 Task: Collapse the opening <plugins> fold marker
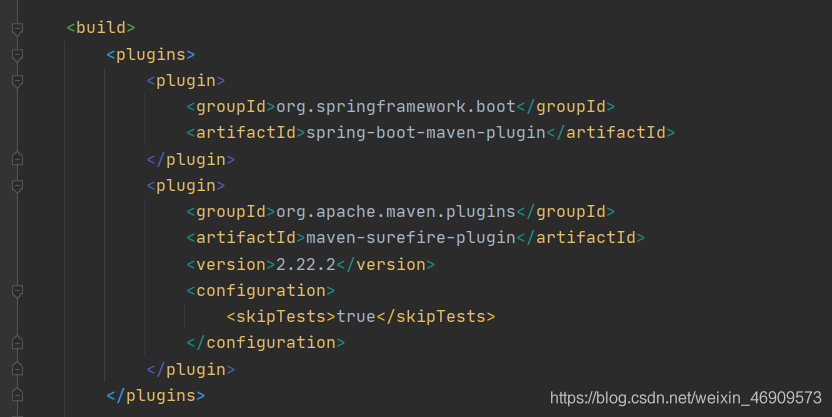coord(17,55)
